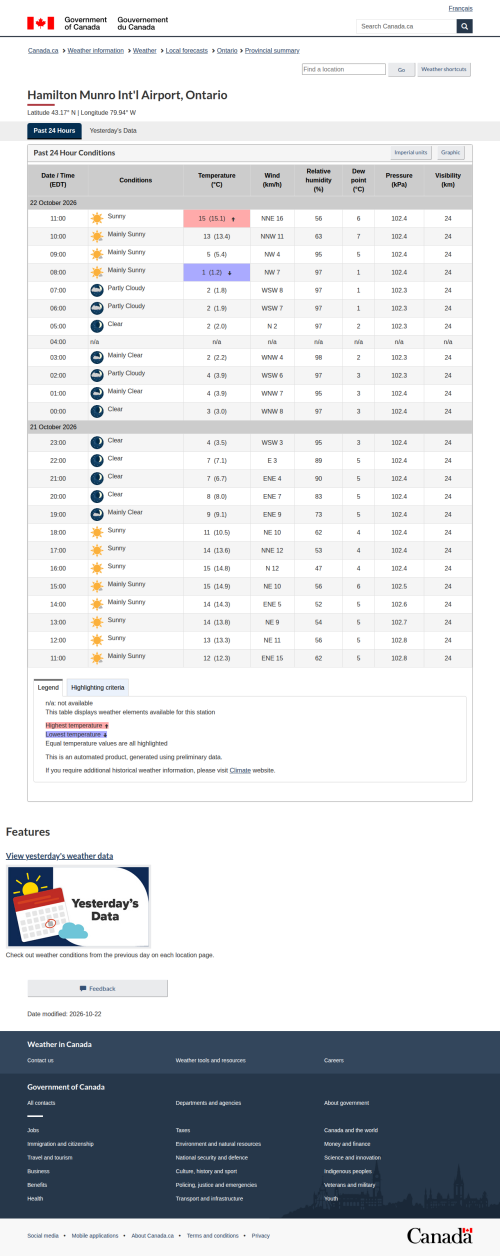This screenshot has width=500, height=1256.
Task: Click the Temperature (°C) column header
Action: pos(217,179)
